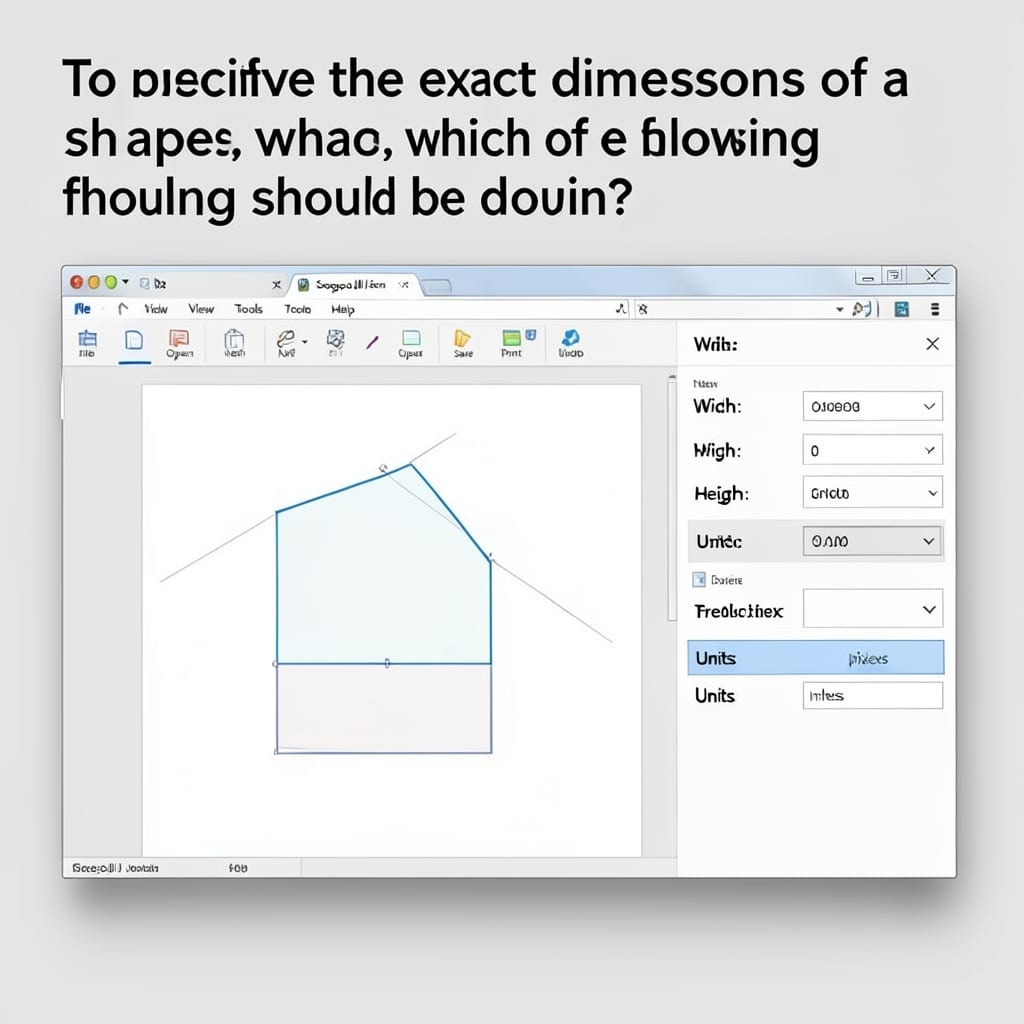Click the clipboard paste toolbar icon

234,339
